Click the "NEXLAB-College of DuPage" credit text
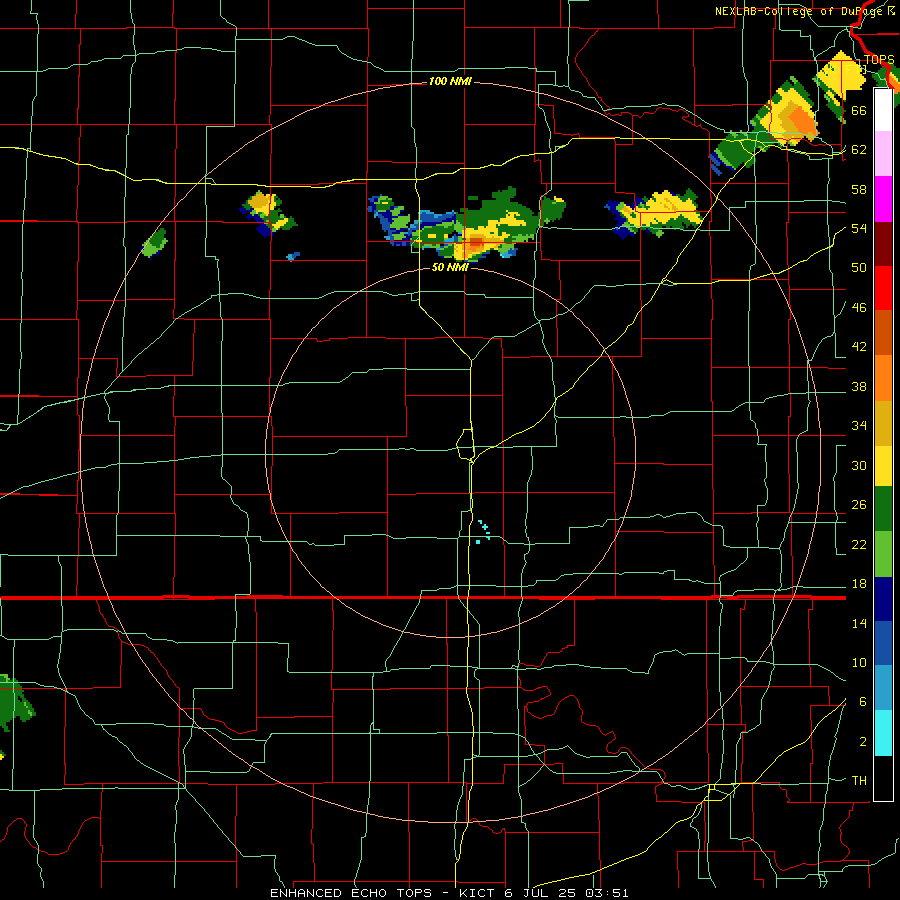This screenshot has height=900, width=900. pos(797,11)
